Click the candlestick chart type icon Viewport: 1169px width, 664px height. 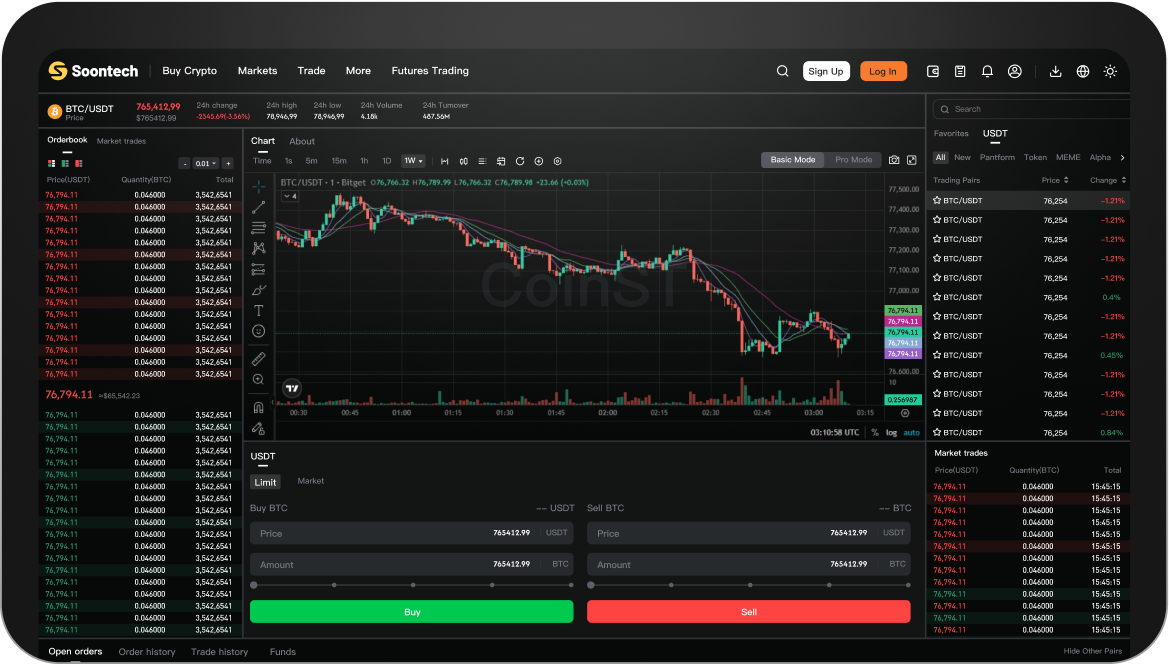click(464, 161)
